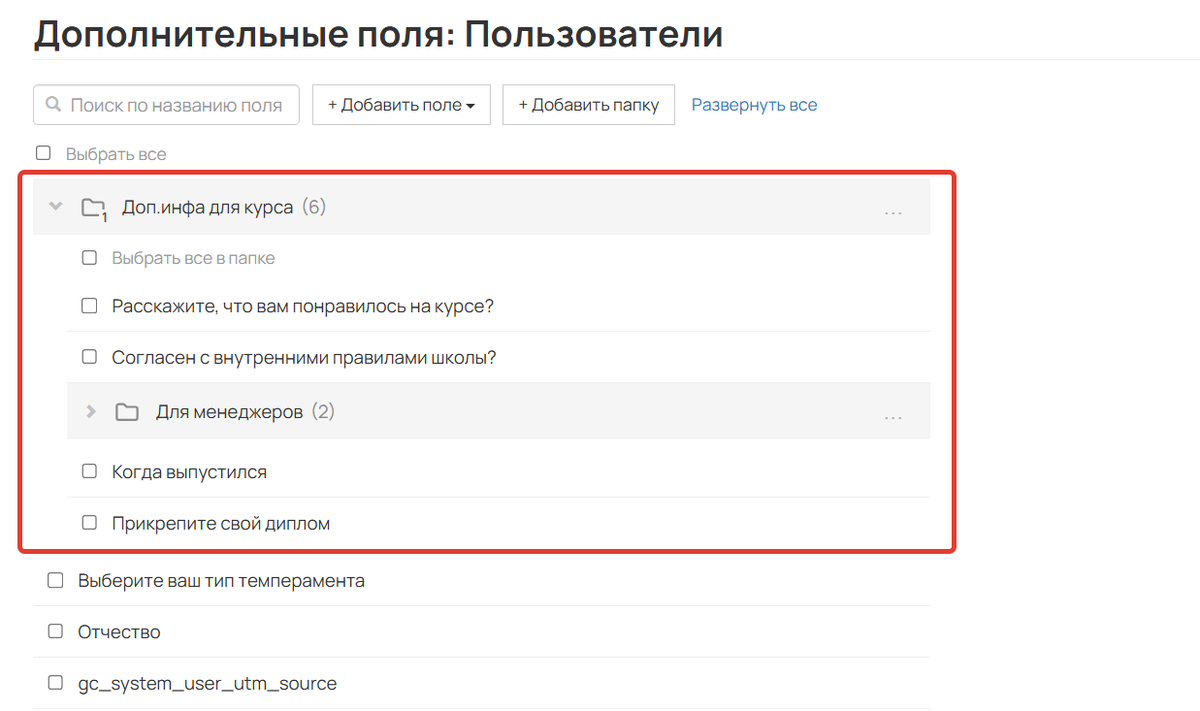Viewport: 1200px width, 711px height.
Task: Open the Выберите ваш тип темперамента field
Action: (x=221, y=580)
